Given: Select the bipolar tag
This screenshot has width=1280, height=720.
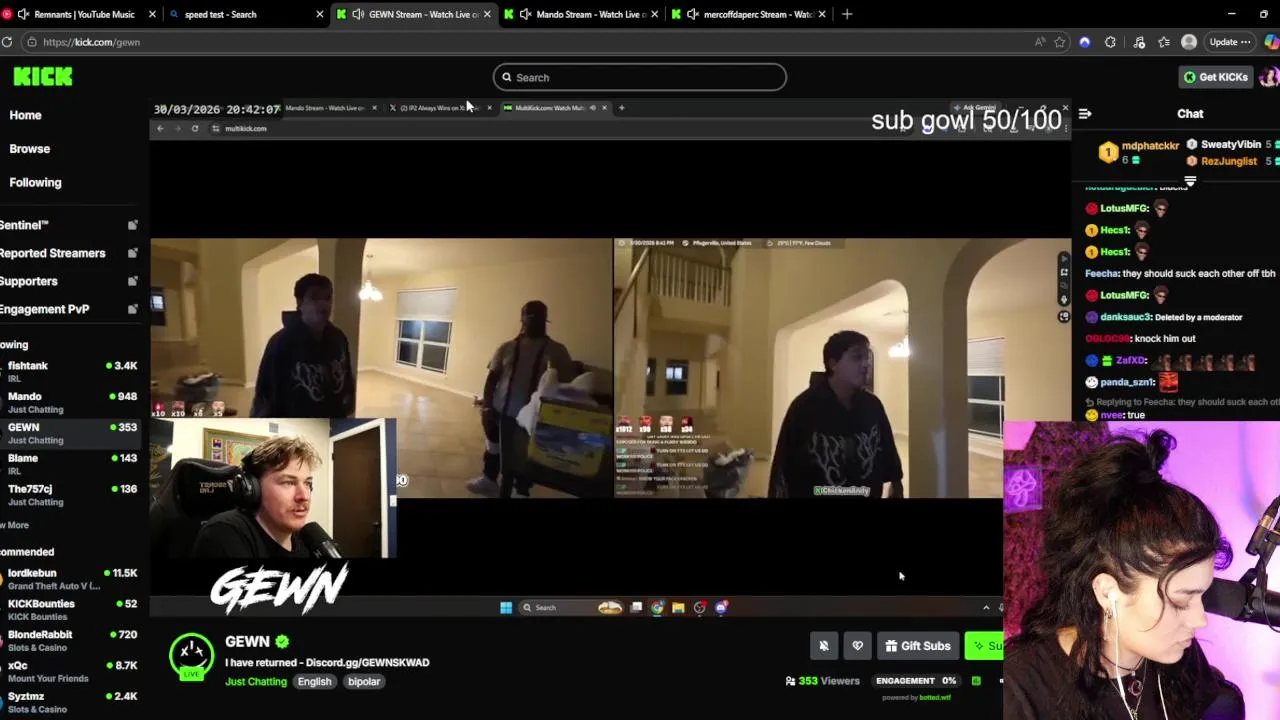Looking at the screenshot, I should pyautogui.click(x=364, y=682).
